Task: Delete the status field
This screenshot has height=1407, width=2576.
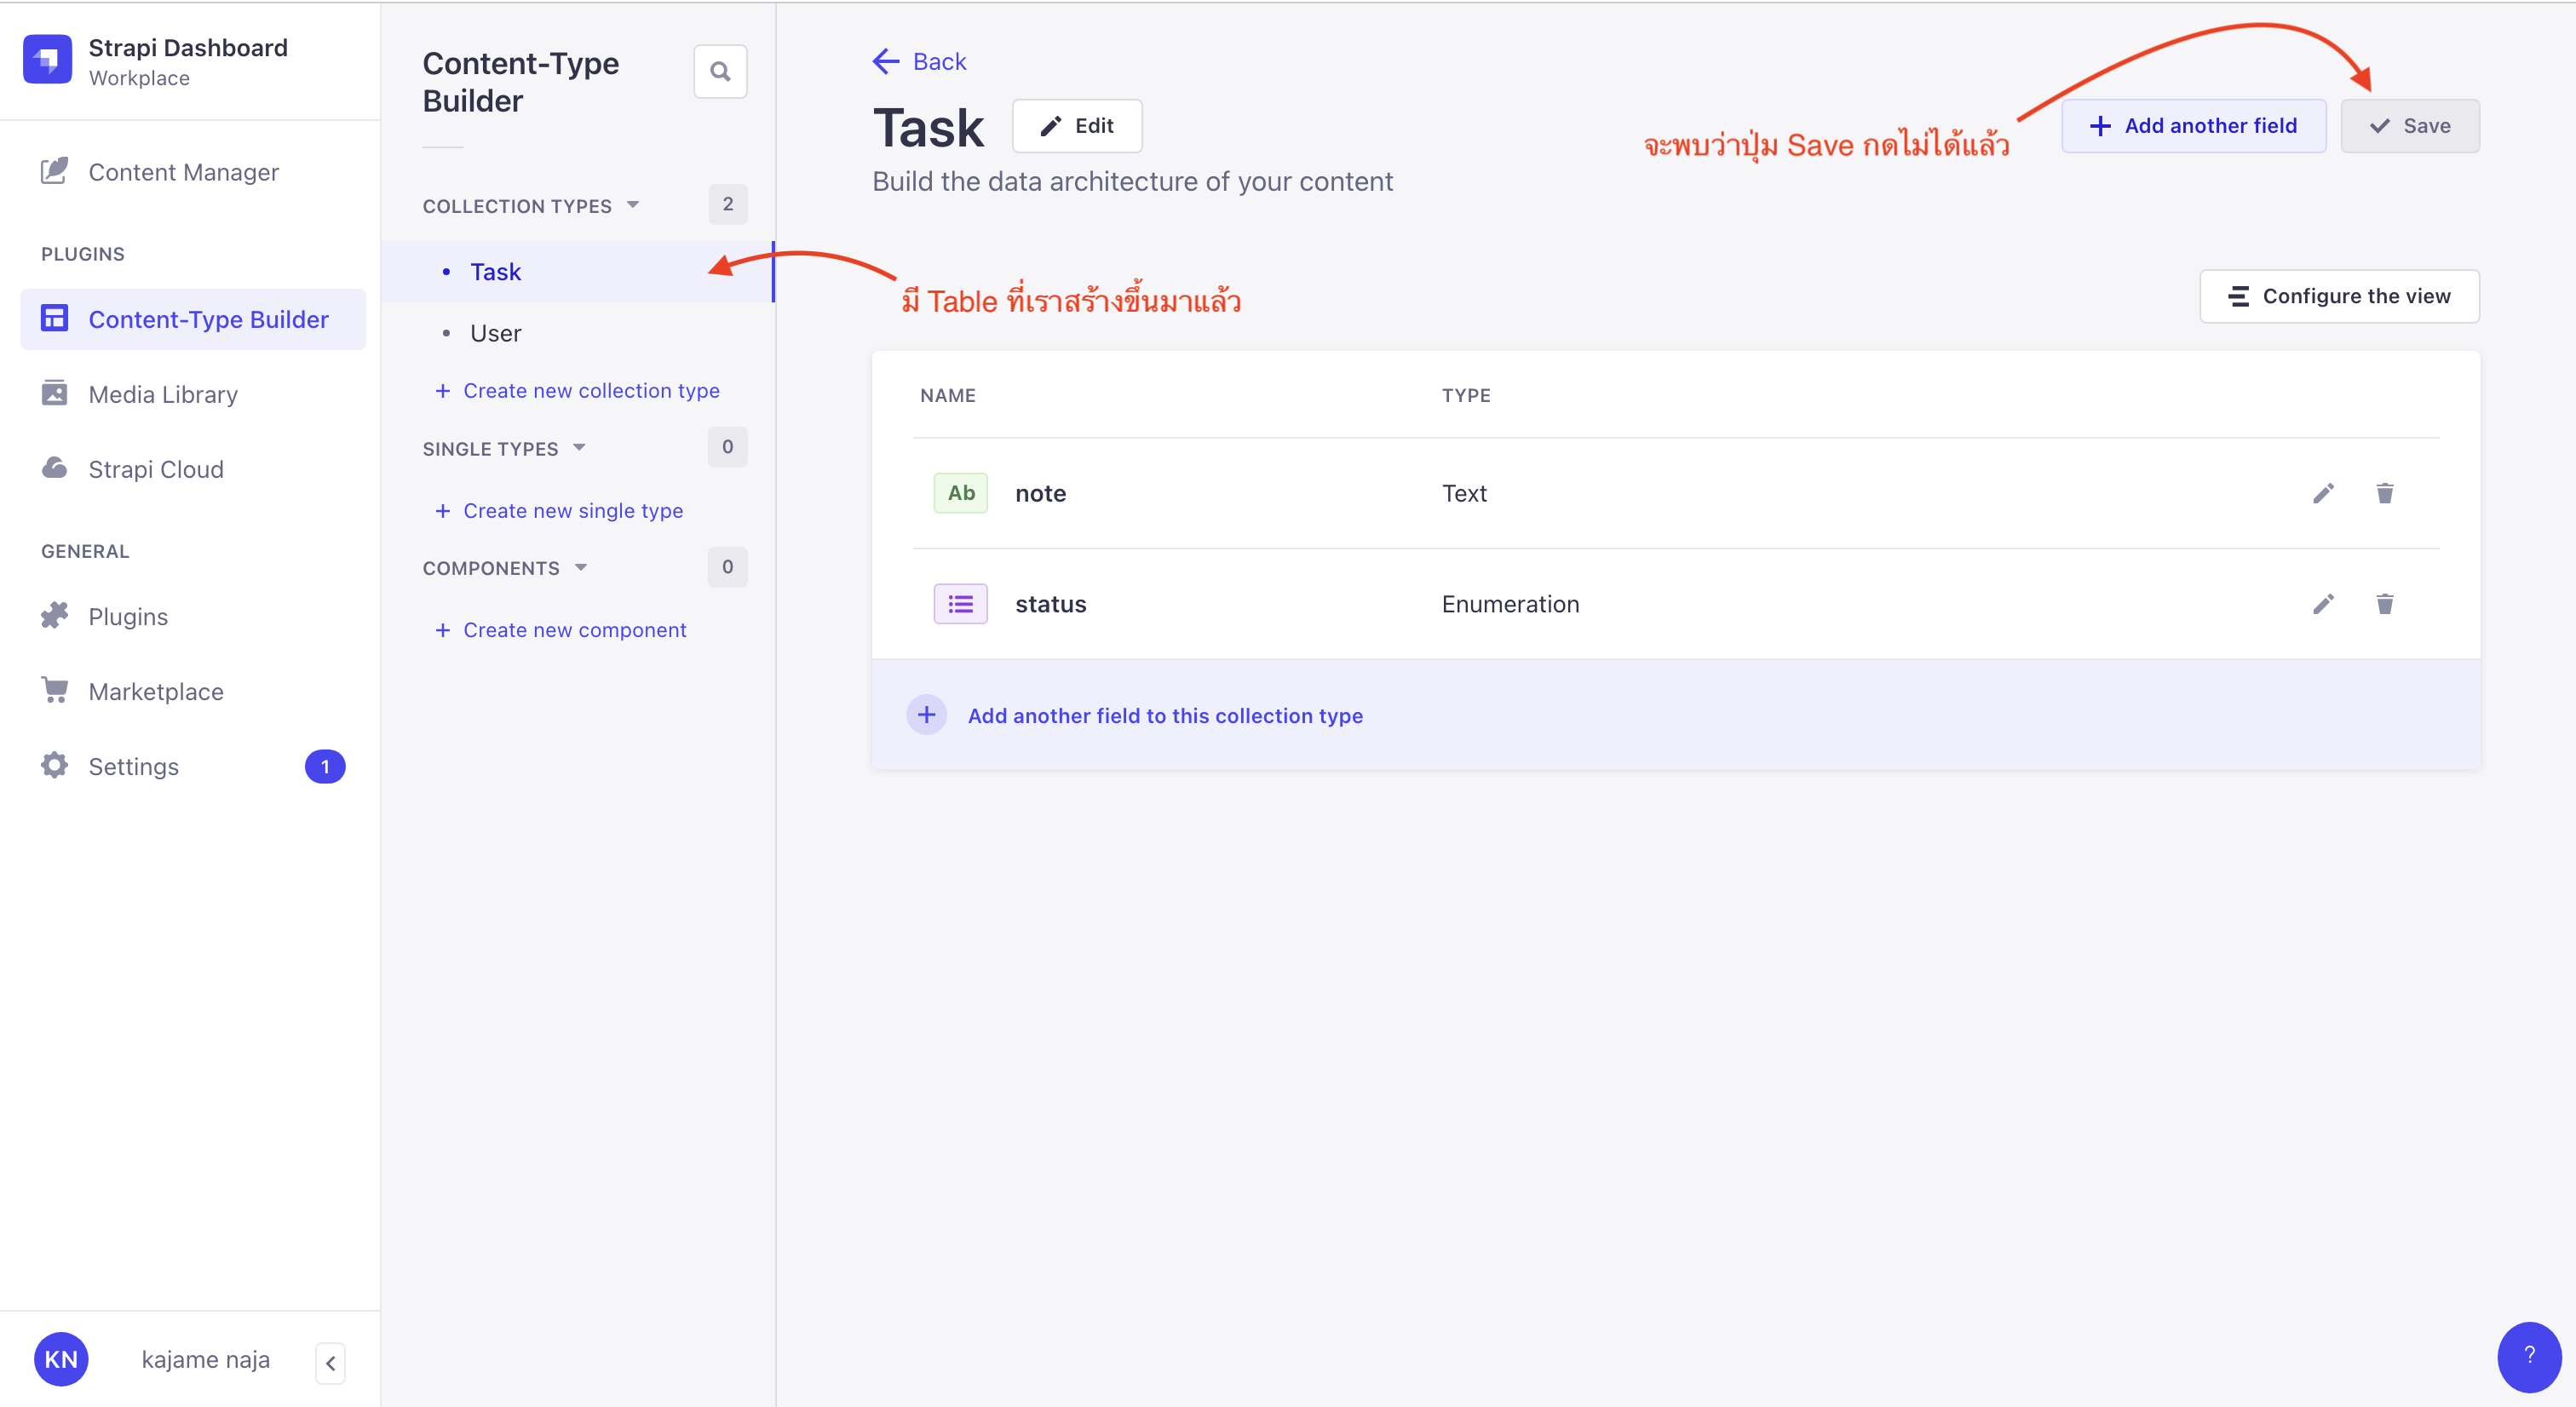Action: click(x=2385, y=604)
